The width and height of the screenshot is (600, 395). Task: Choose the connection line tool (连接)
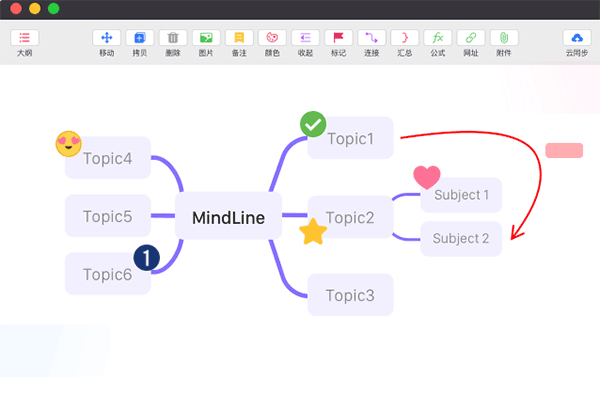pyautogui.click(x=372, y=38)
